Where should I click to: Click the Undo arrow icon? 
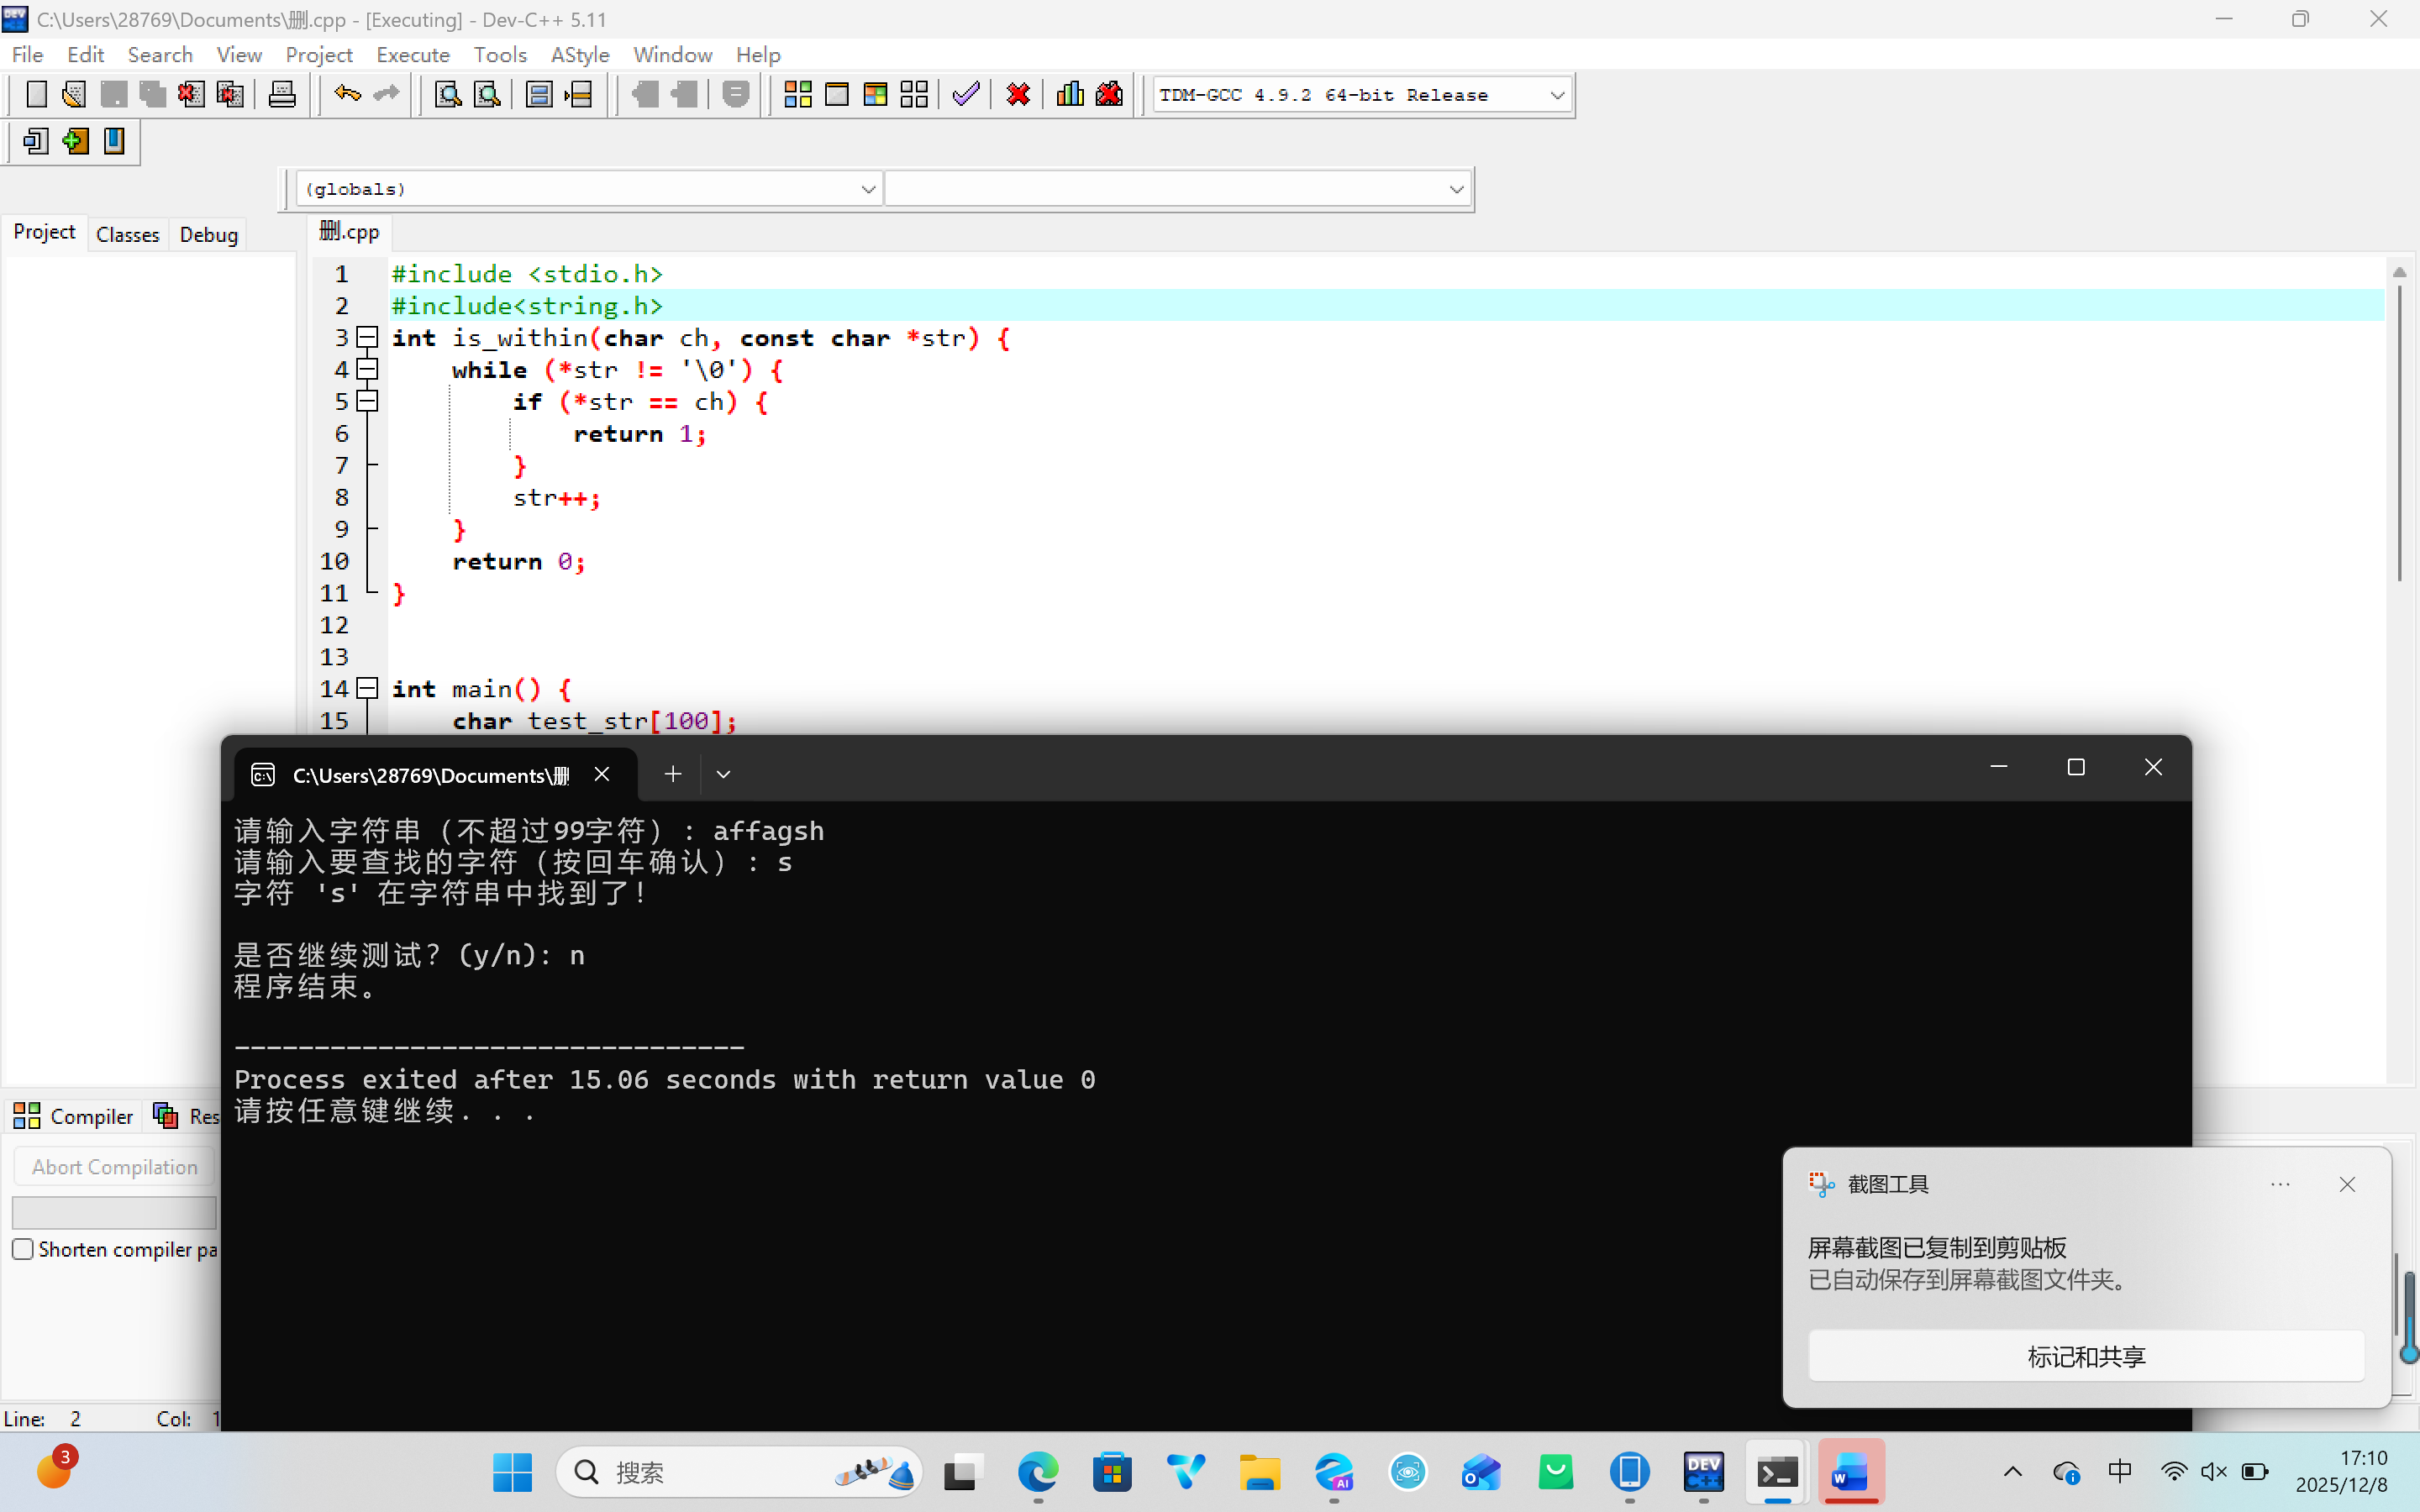tap(346, 95)
